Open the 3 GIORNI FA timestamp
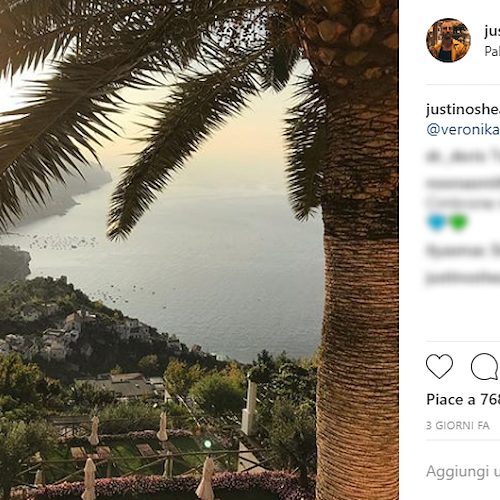Image resolution: width=500 pixels, height=500 pixels. (458, 425)
